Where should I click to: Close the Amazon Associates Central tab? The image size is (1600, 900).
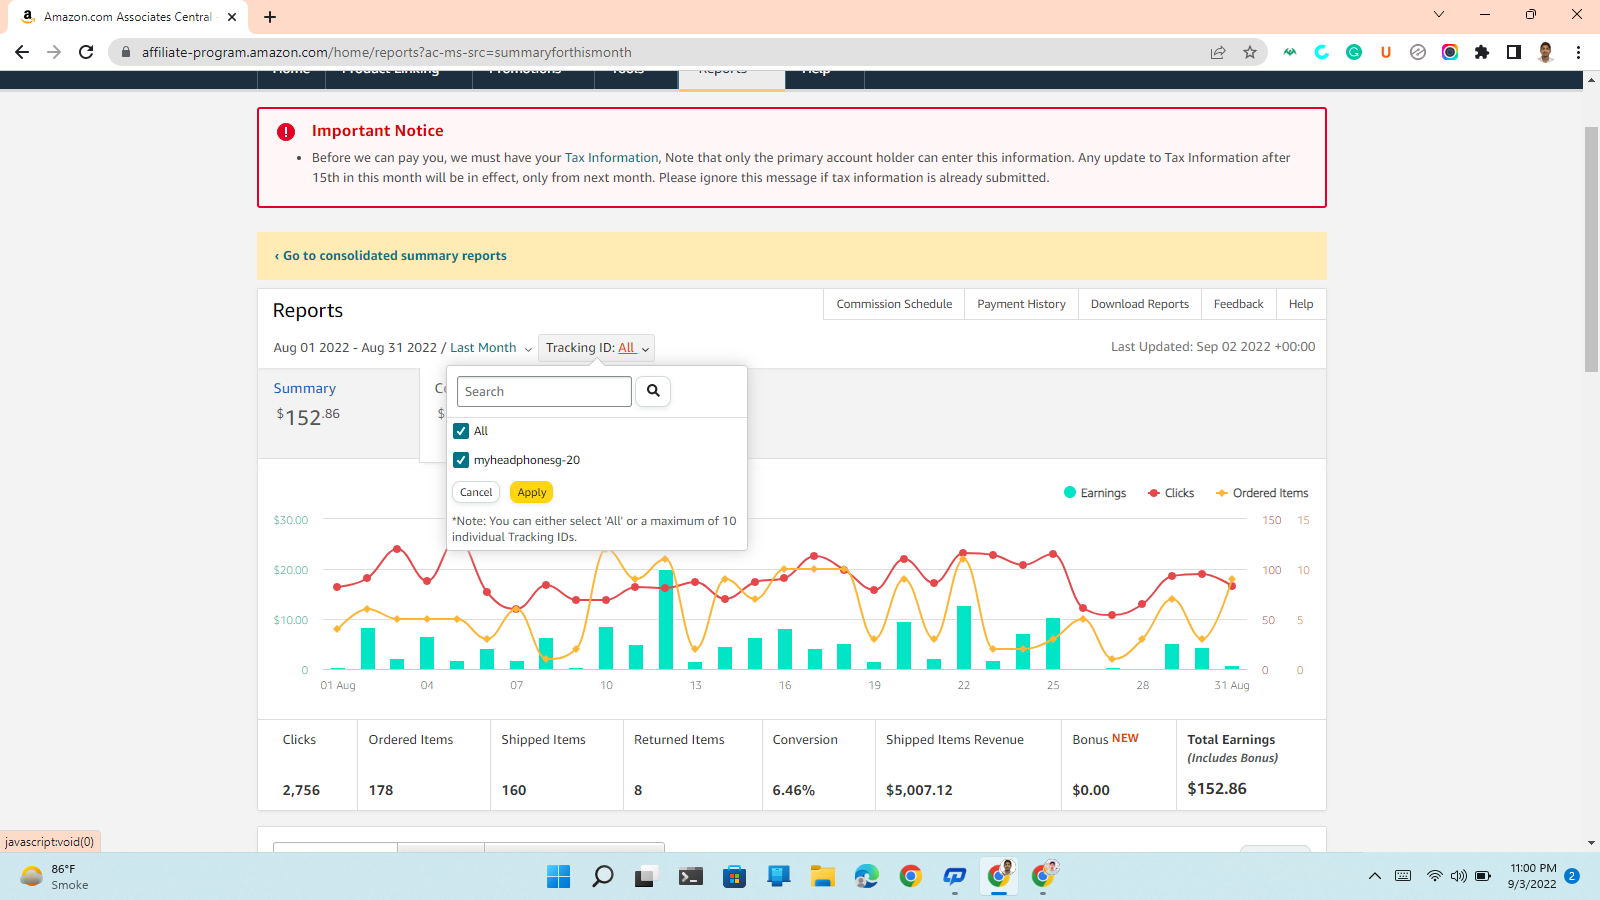pos(232,17)
